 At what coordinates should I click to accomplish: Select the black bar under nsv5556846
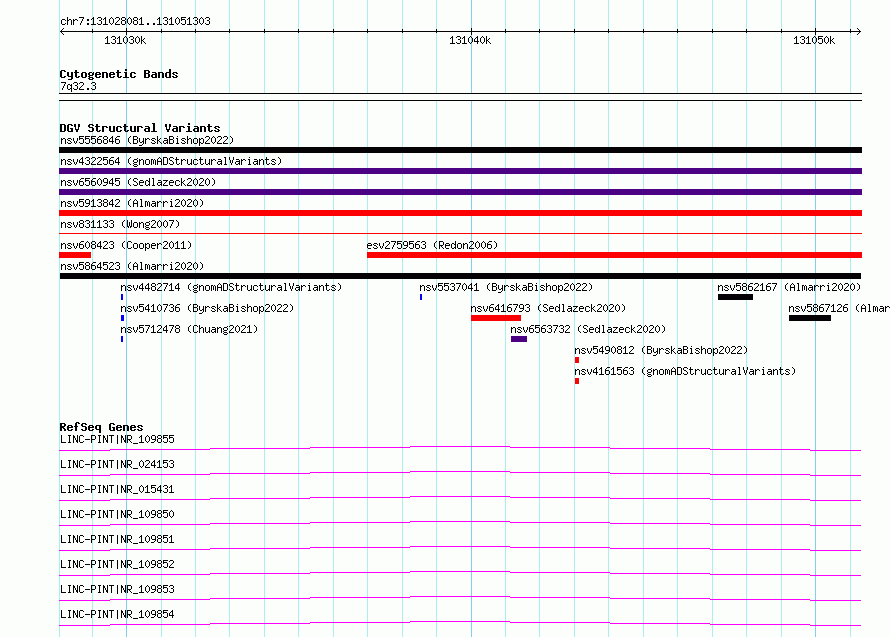click(460, 150)
